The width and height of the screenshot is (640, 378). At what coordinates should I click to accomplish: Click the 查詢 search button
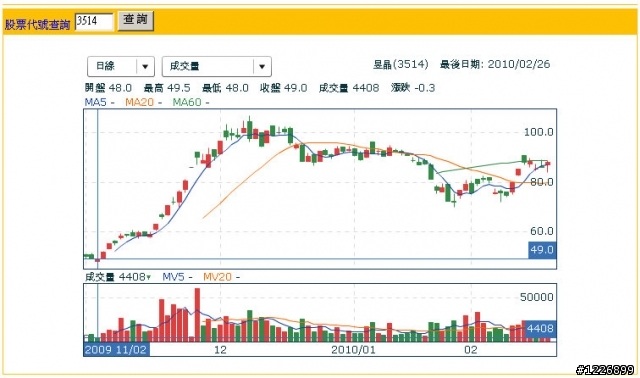tap(136, 20)
